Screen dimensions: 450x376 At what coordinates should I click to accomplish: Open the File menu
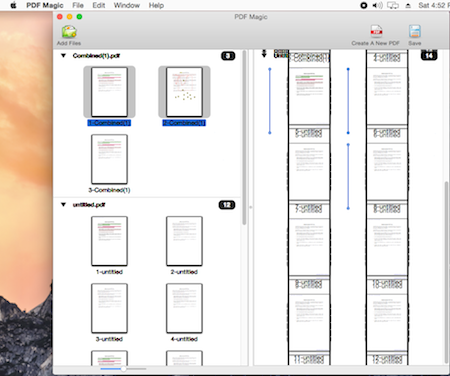point(78,5)
